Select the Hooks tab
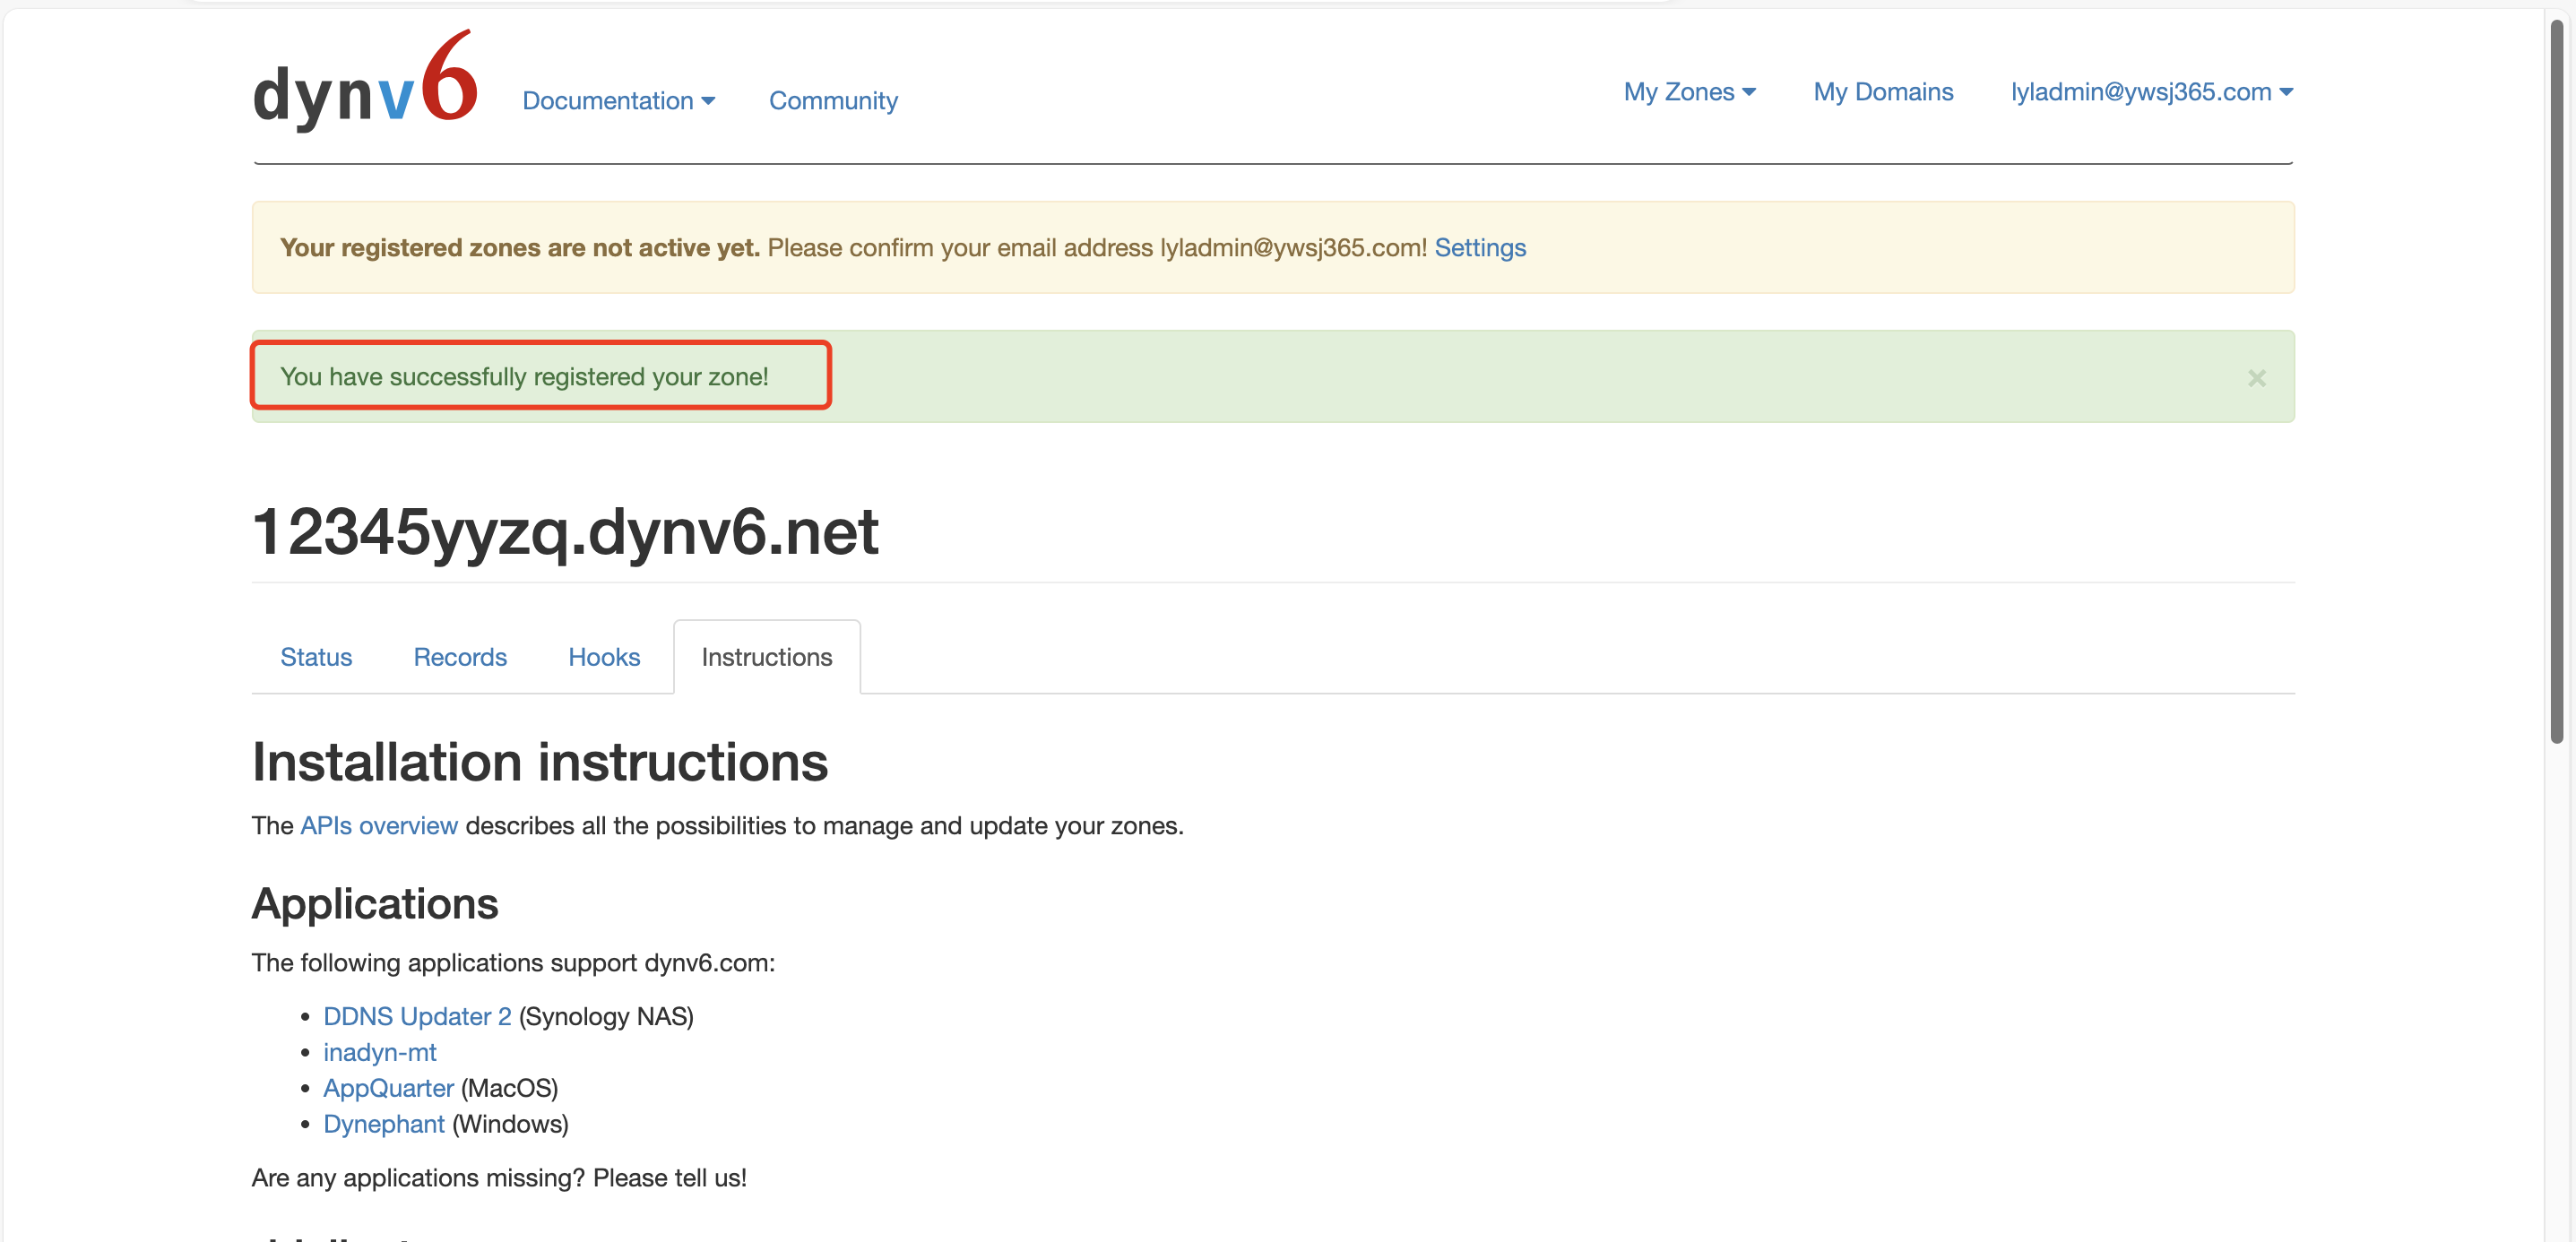The image size is (2576, 1242). tap(604, 657)
